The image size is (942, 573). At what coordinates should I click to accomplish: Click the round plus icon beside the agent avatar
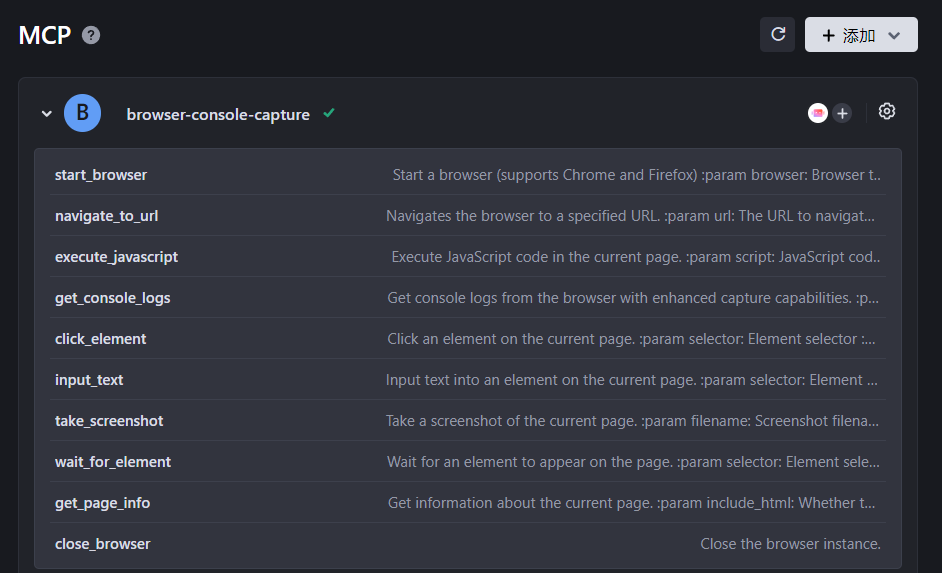tap(842, 114)
